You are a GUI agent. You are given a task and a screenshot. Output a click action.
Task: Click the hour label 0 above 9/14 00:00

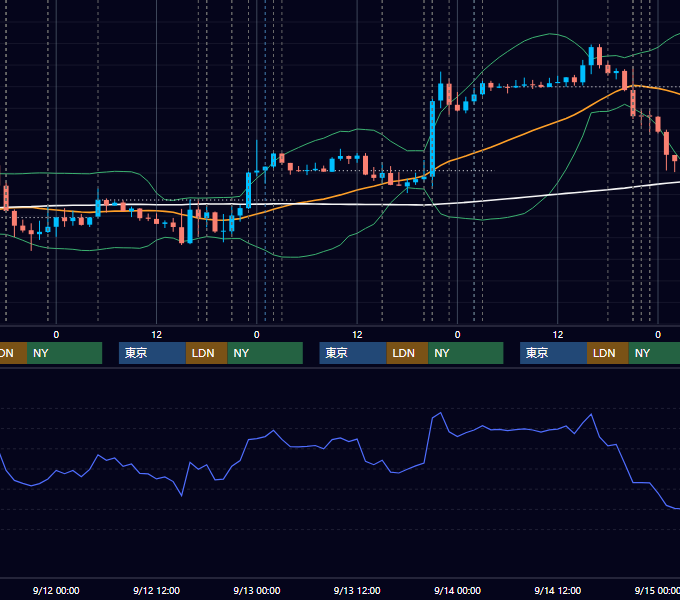pos(457,335)
